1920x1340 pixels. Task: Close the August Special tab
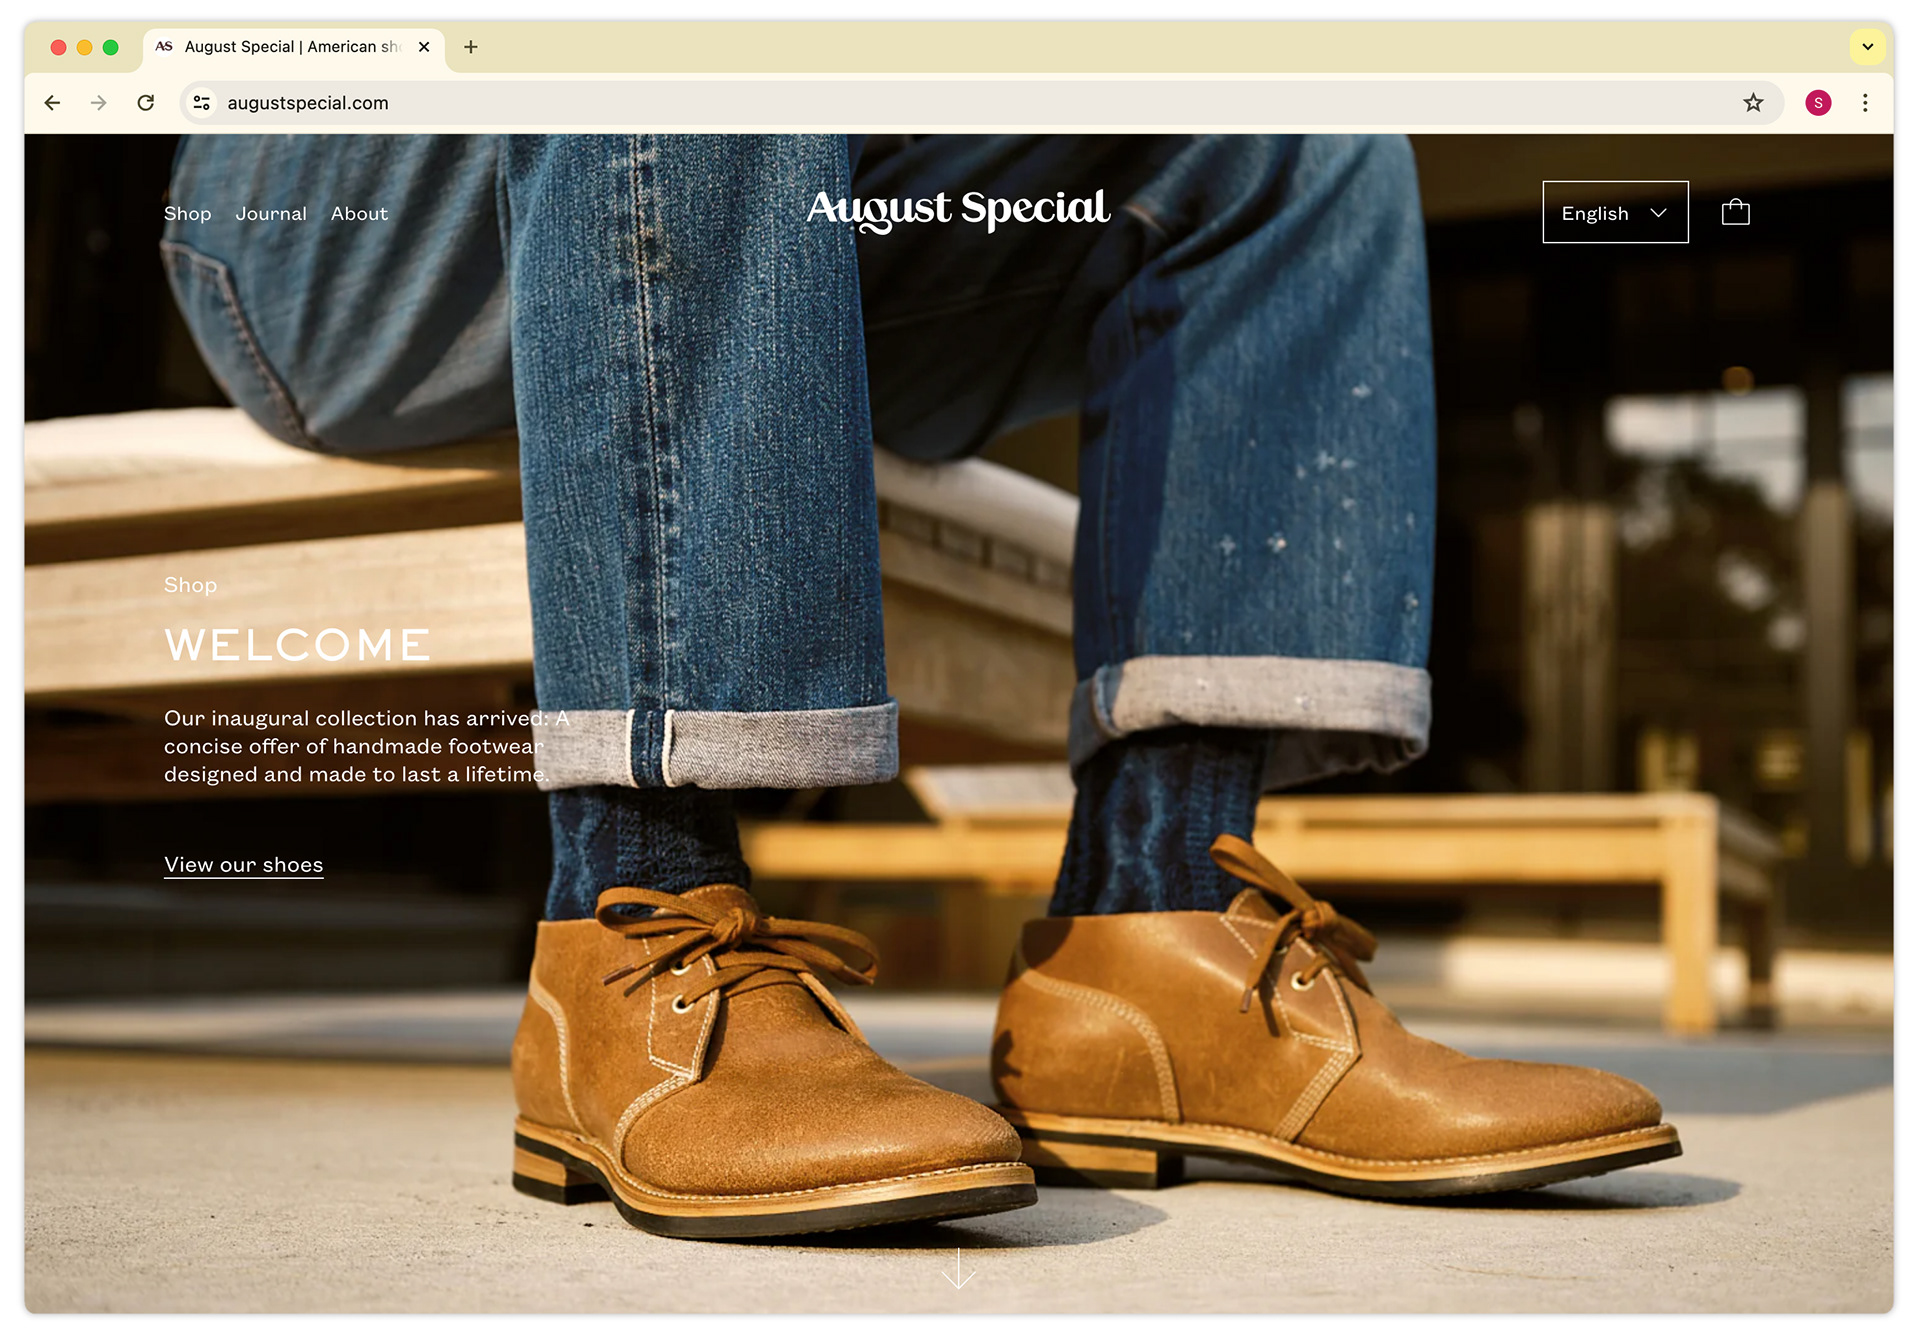click(424, 47)
